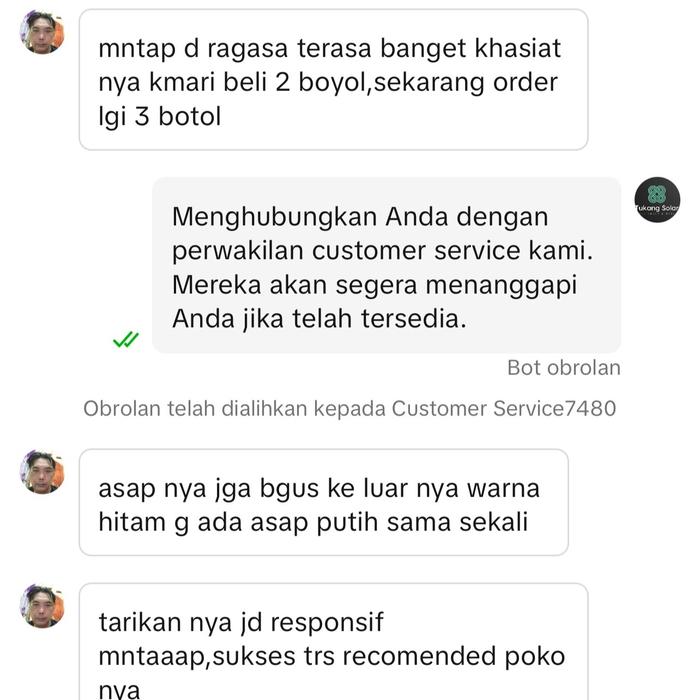Open customer avatar beside 'mntap d ragasa' message
Screen dimensions: 700x700
pyautogui.click(x=42, y=32)
